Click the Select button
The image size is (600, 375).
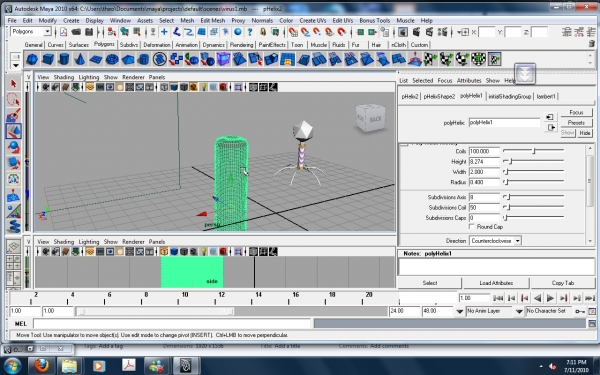430,283
